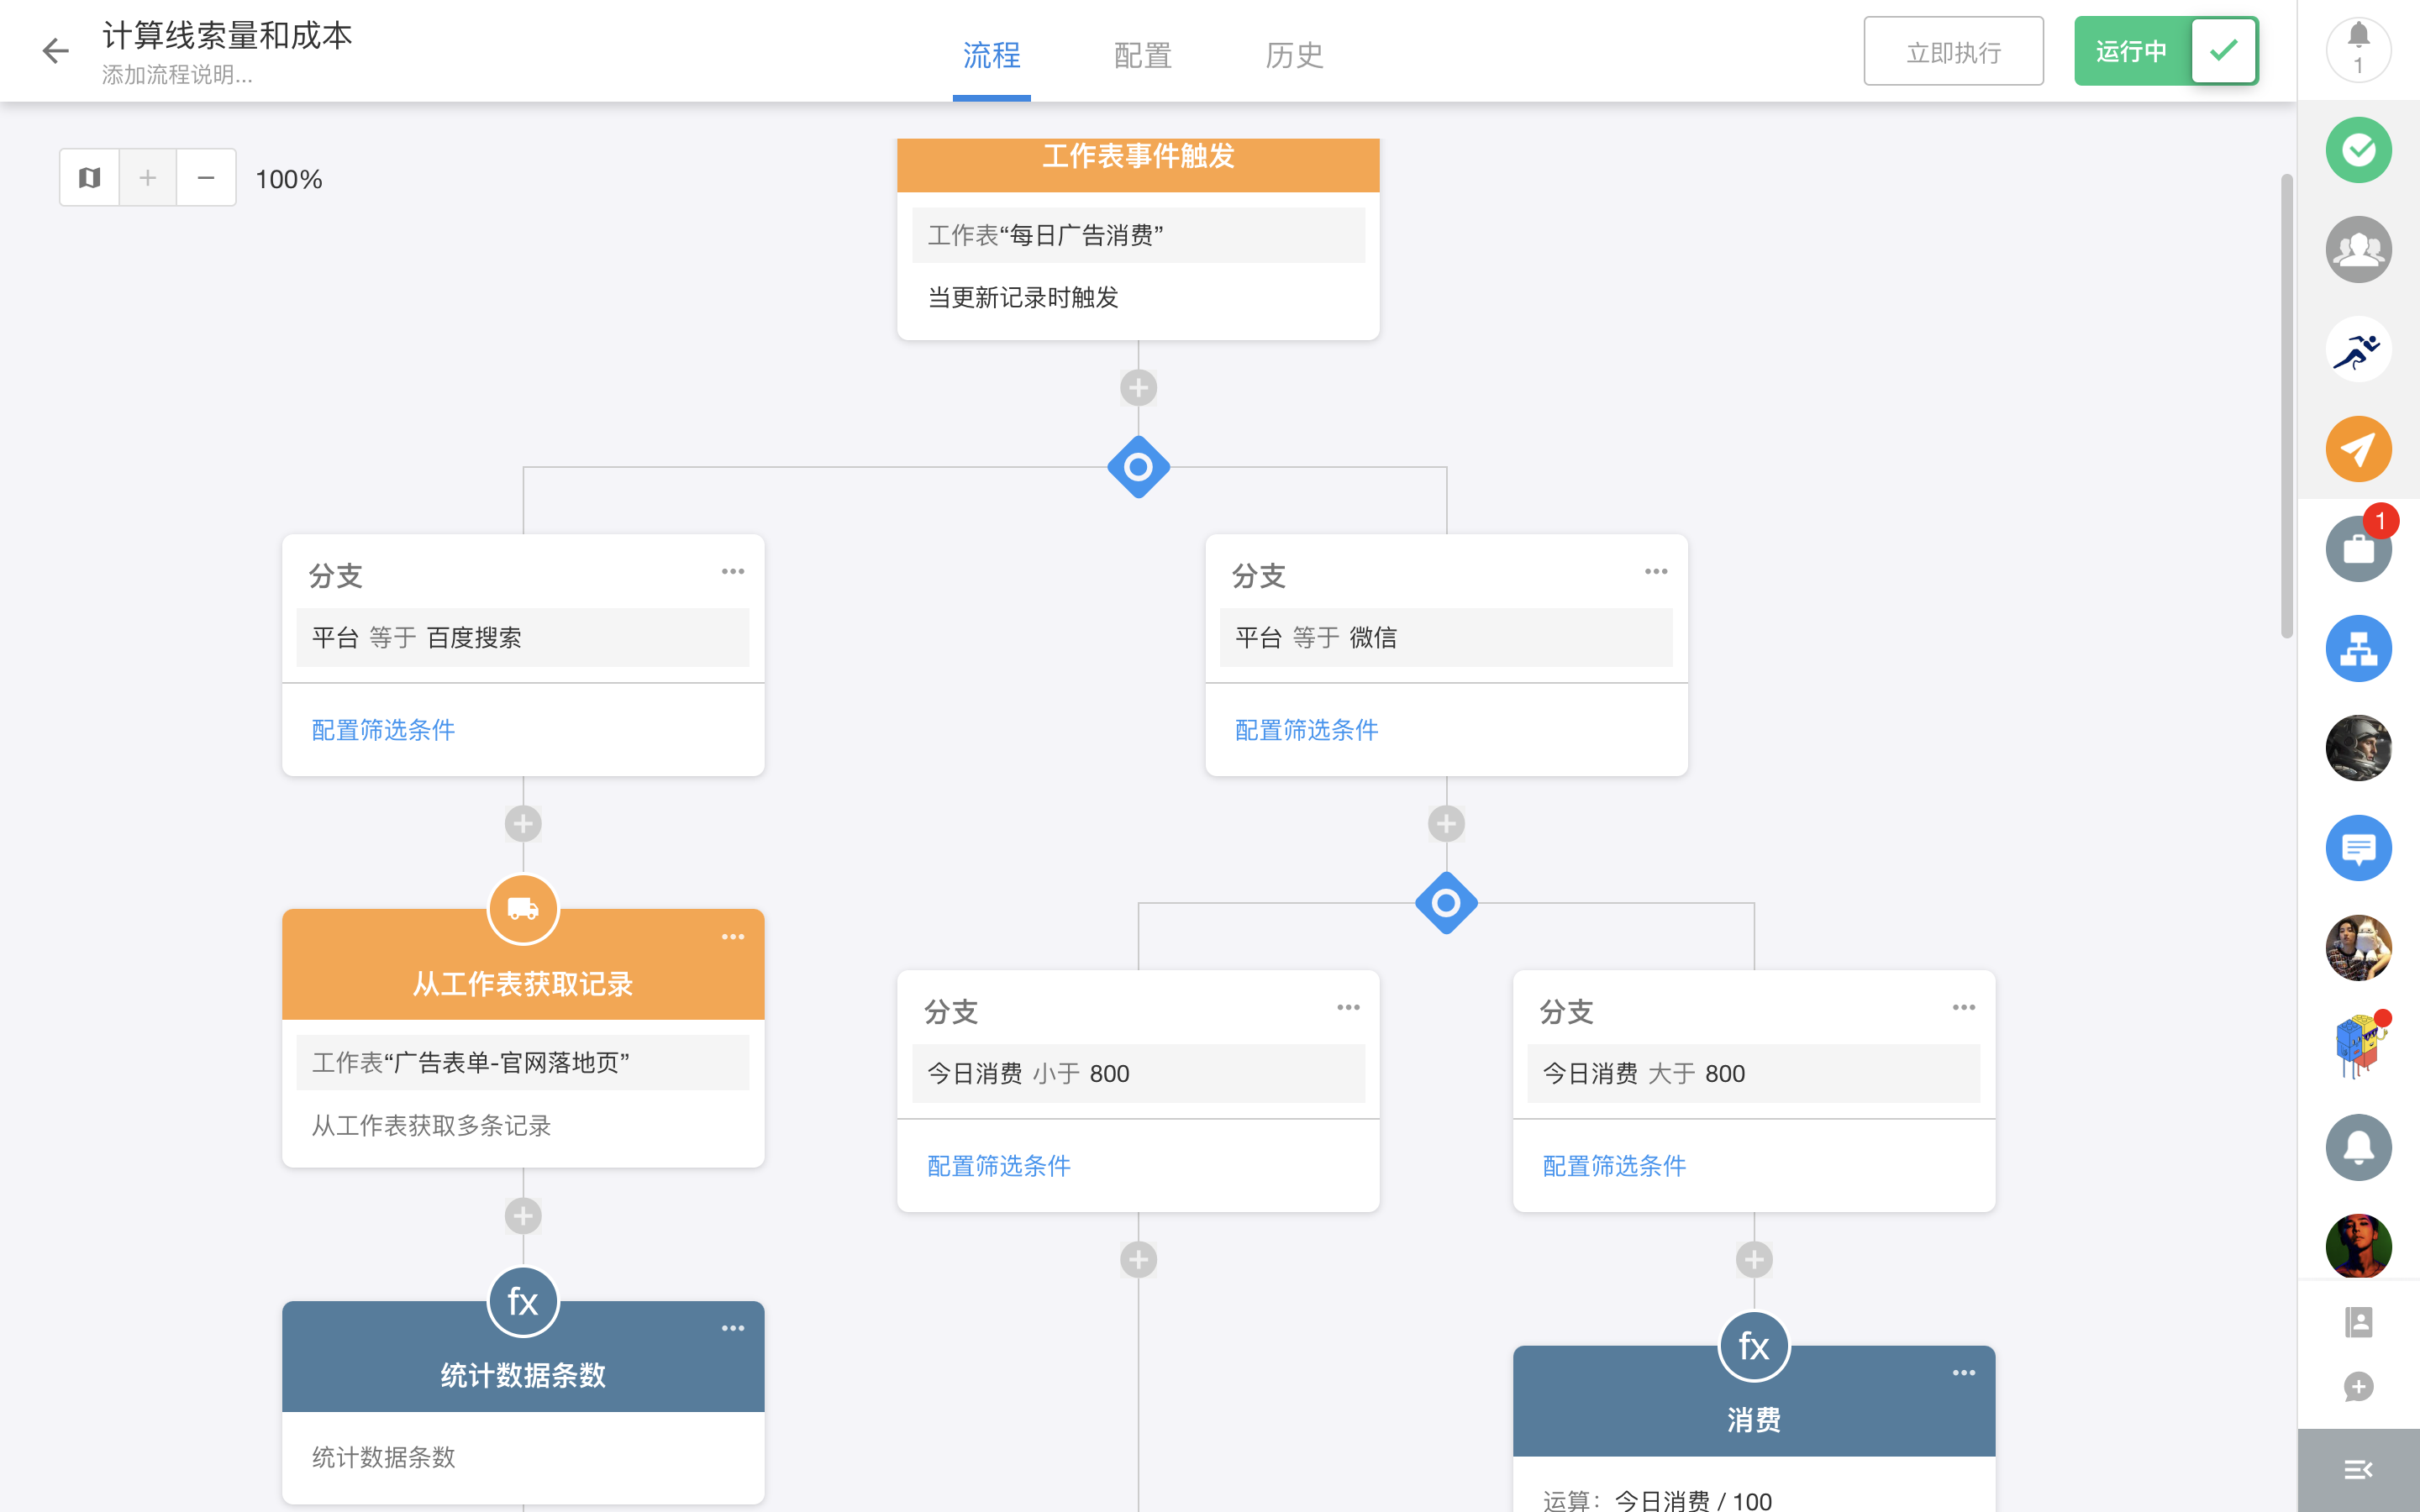
Task: Open menu for 今日消费 大于 800 branch
Action: [1963, 1007]
